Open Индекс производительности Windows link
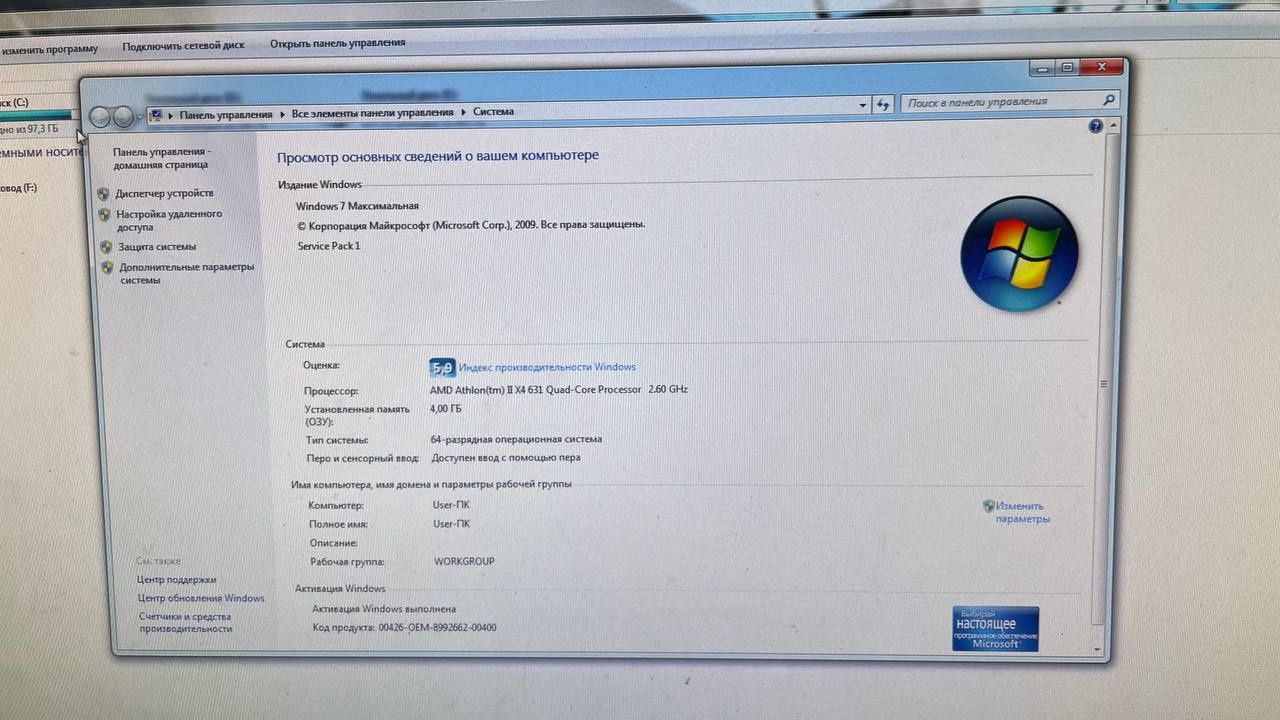This screenshot has height=720, width=1280. pyautogui.click(x=546, y=367)
